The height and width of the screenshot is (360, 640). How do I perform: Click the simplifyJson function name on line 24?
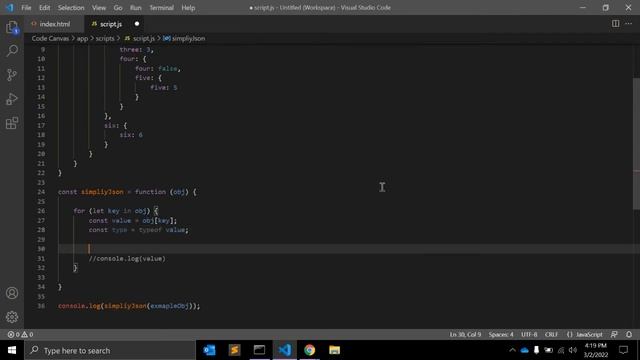click(x=102, y=192)
